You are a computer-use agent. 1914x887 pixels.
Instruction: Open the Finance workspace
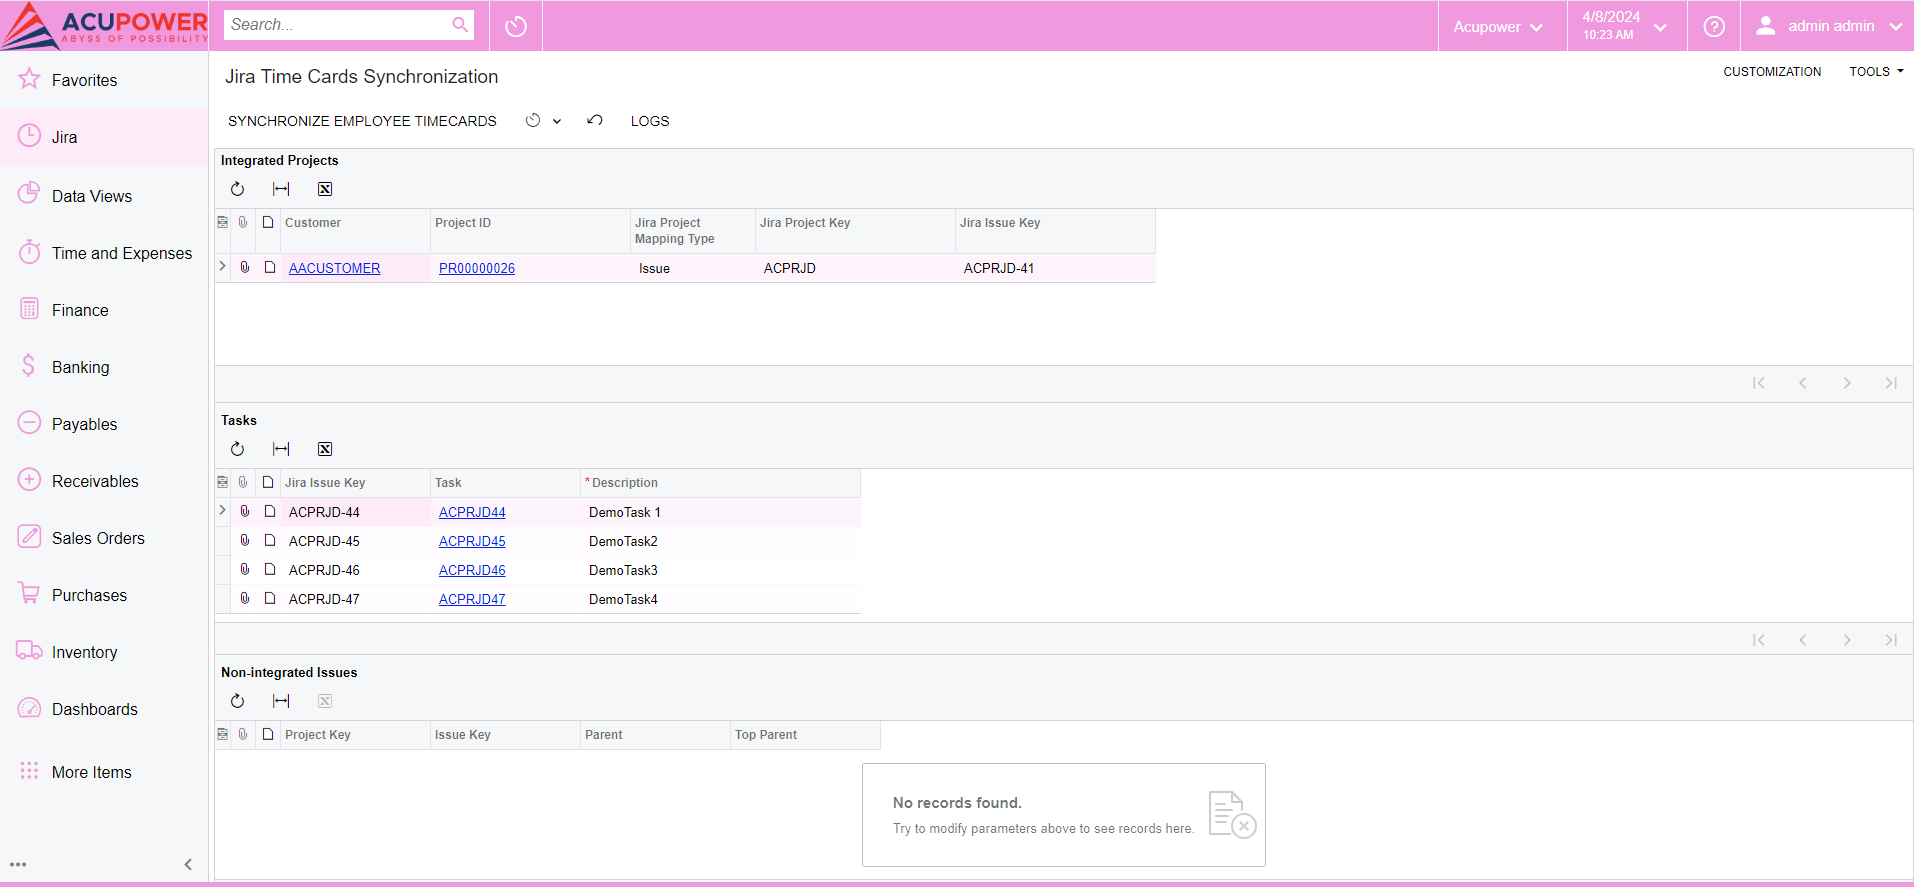coord(104,310)
